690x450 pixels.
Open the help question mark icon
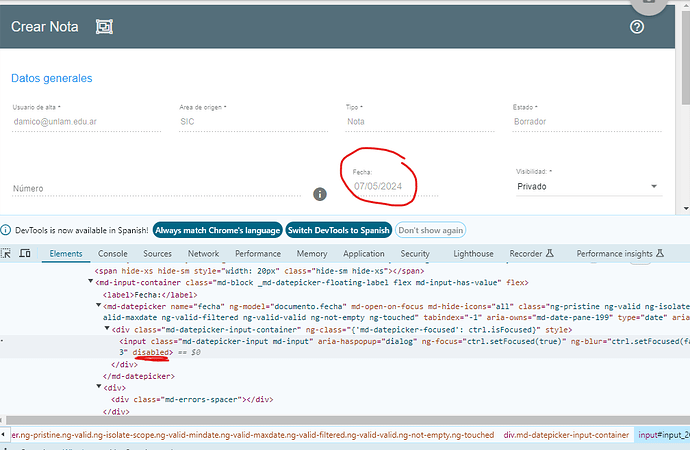point(637,27)
